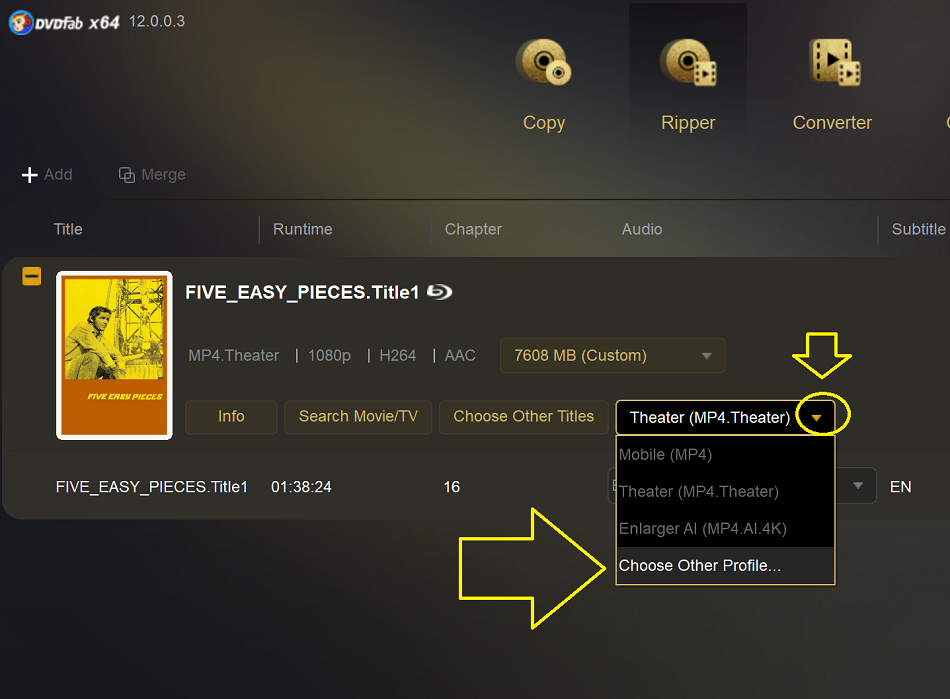950x699 pixels.
Task: Click the Add label next to the plus icon
Action: [x=58, y=175]
